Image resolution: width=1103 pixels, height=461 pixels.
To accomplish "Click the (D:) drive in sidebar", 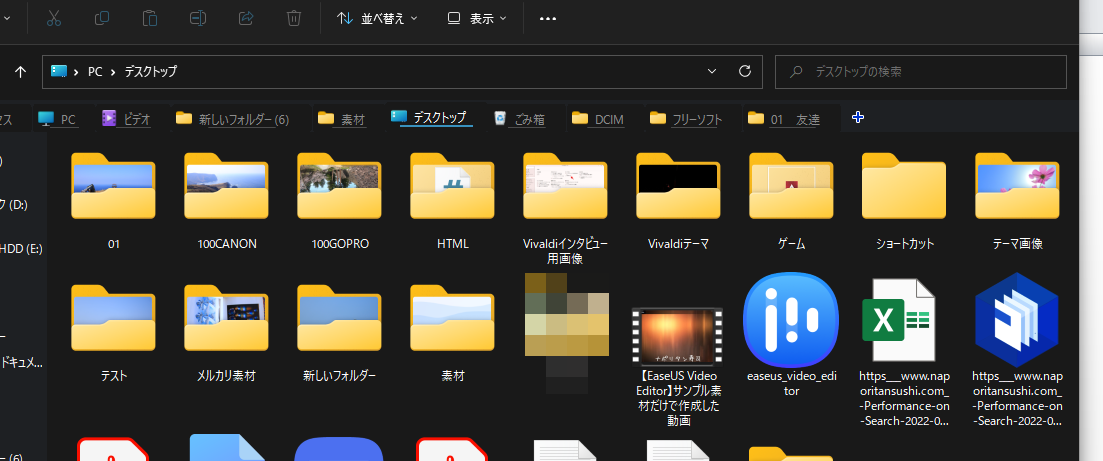I will point(14,205).
